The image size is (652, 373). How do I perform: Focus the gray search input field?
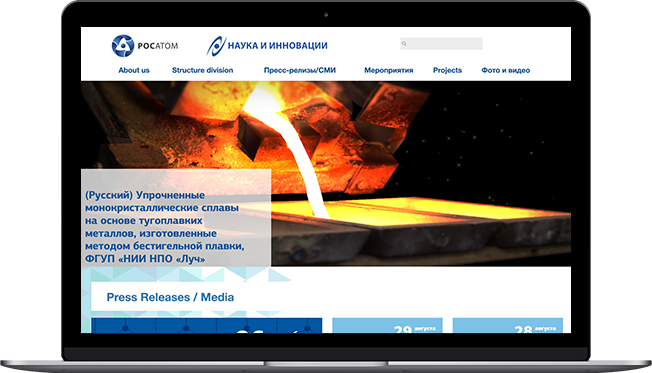441,44
